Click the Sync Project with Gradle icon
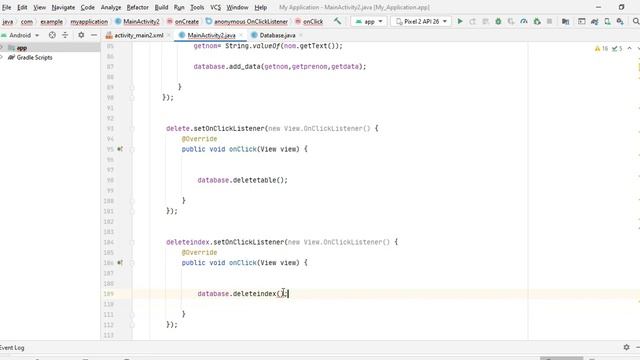640x360 pixels. pos(595,21)
